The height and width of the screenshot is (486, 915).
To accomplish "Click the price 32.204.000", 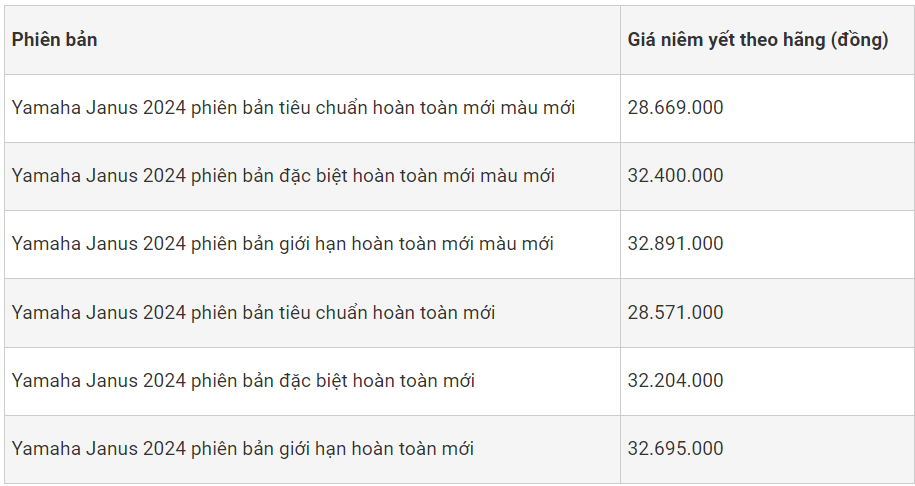I will tap(675, 381).
